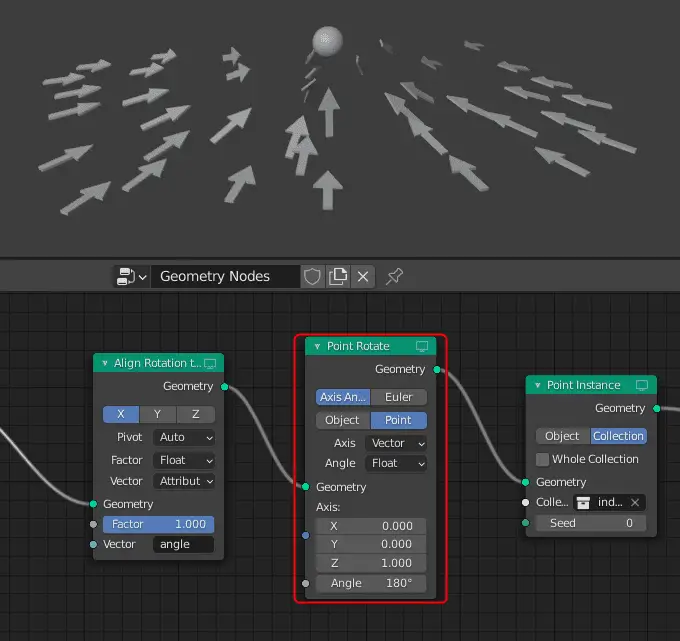The height and width of the screenshot is (641, 680).
Task: Click the Point Instance Geometry output socket
Action: (x=657, y=409)
